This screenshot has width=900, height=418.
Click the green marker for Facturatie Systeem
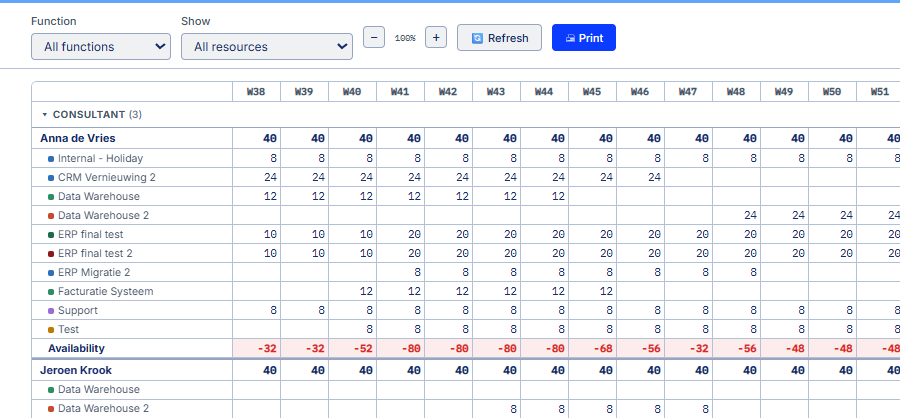(51, 292)
